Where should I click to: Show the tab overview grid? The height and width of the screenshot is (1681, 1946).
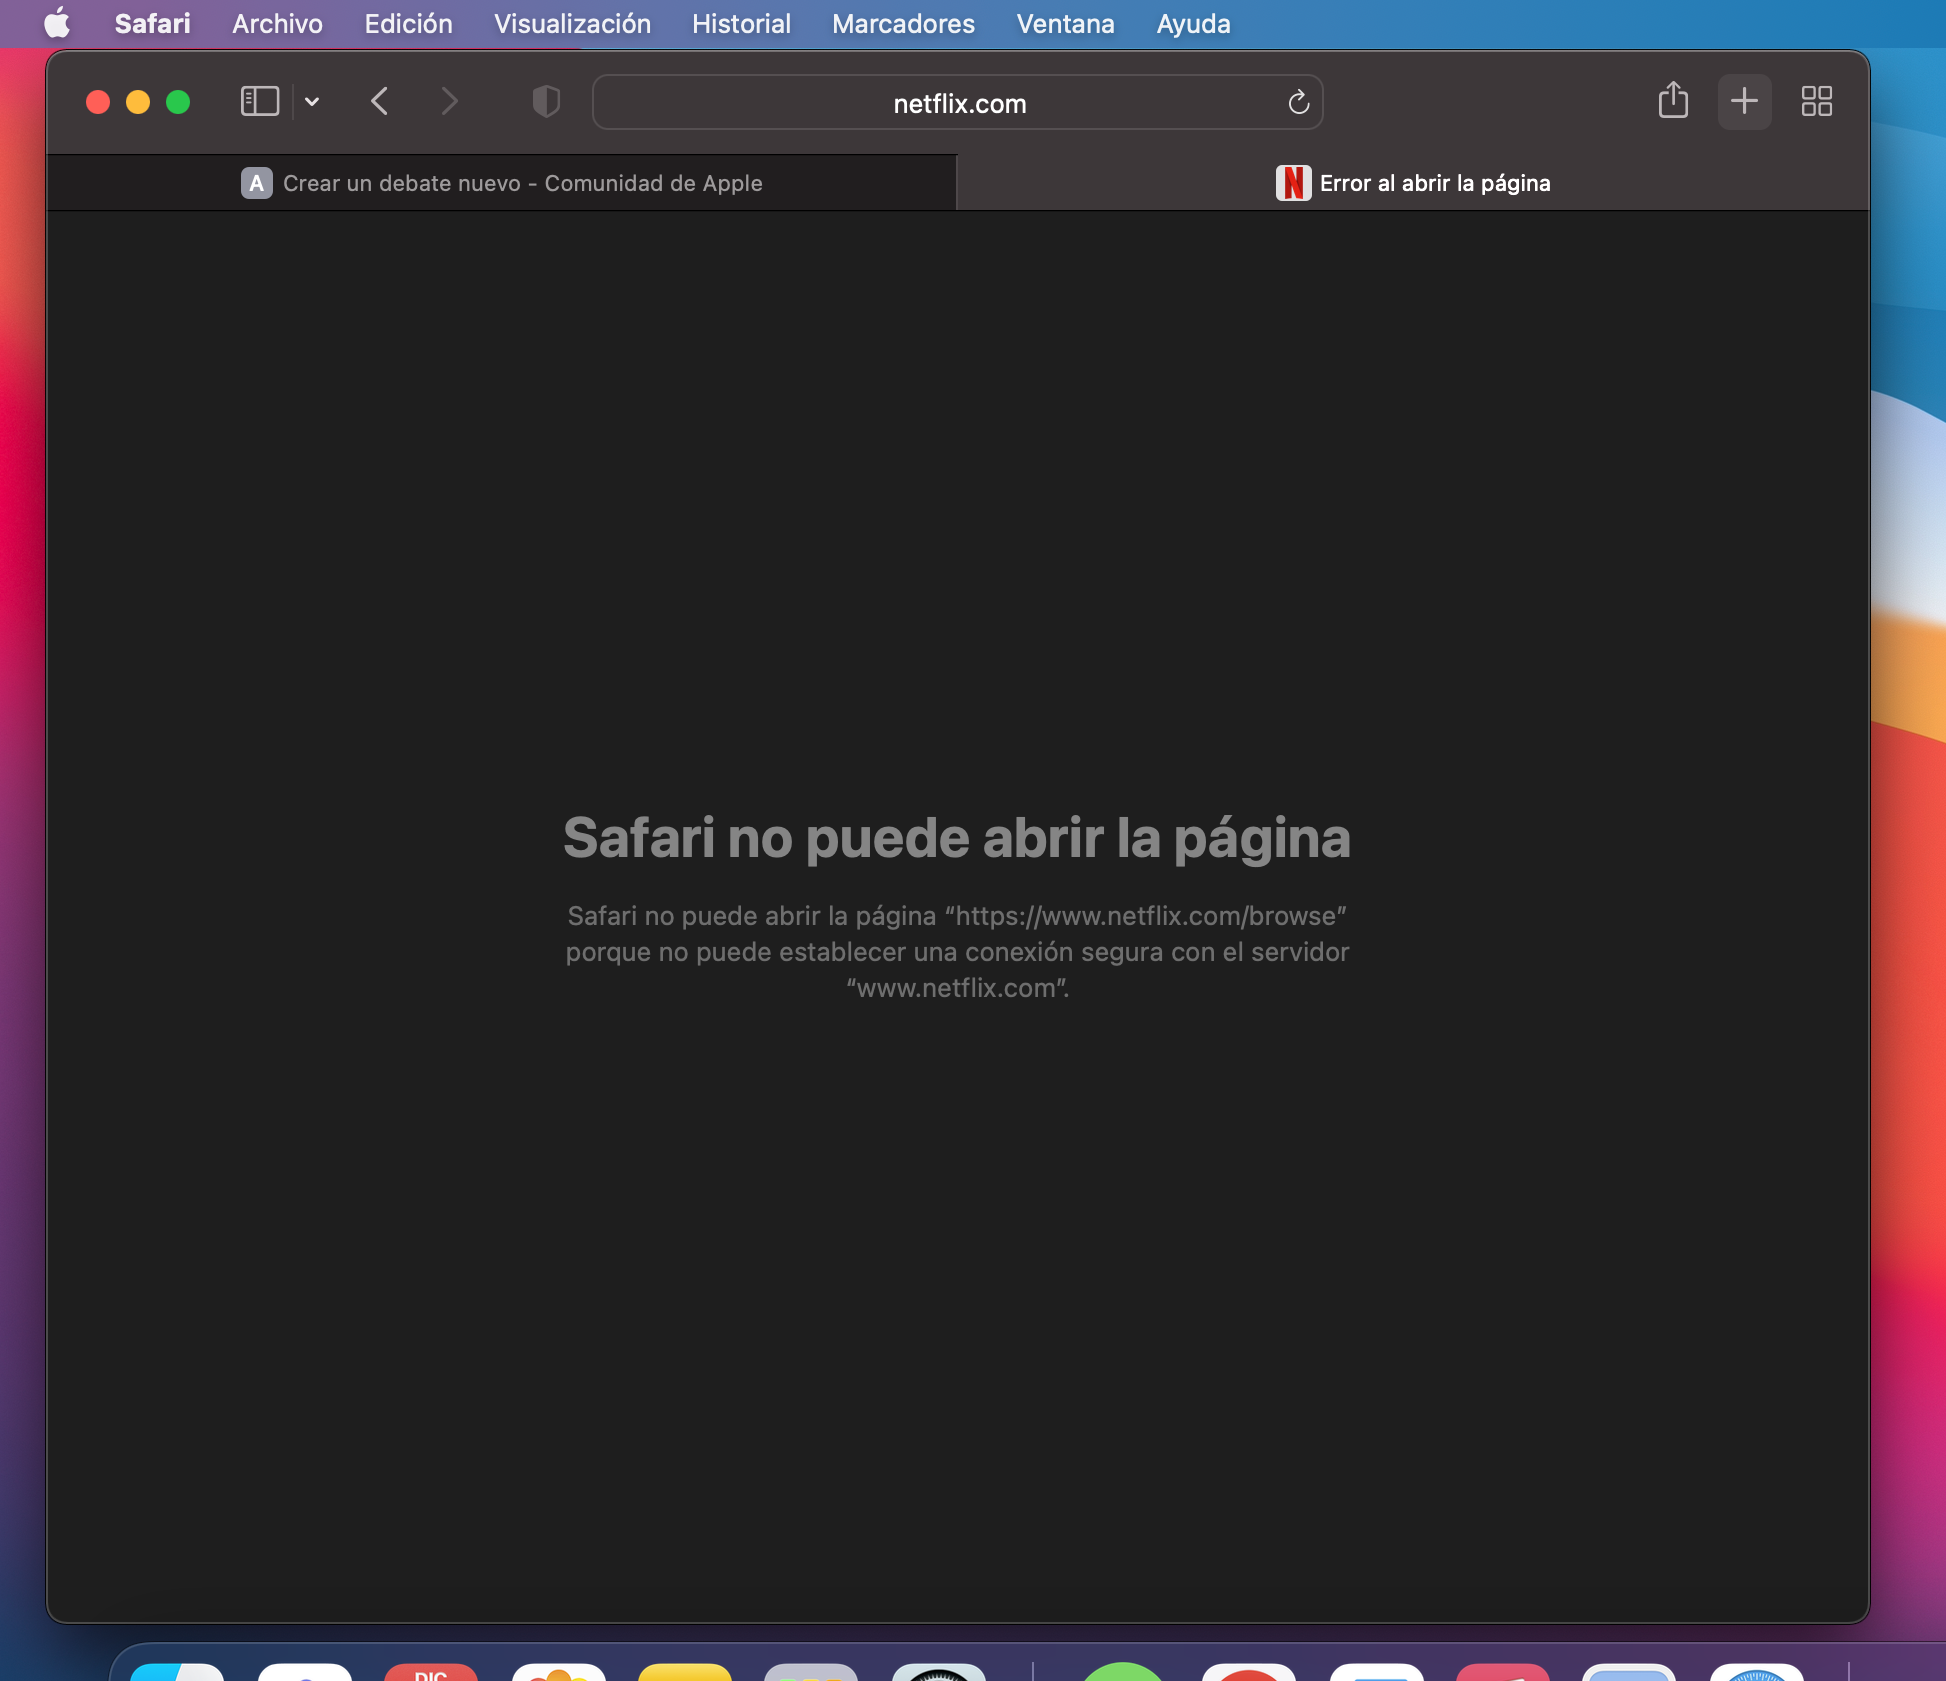tap(1816, 101)
